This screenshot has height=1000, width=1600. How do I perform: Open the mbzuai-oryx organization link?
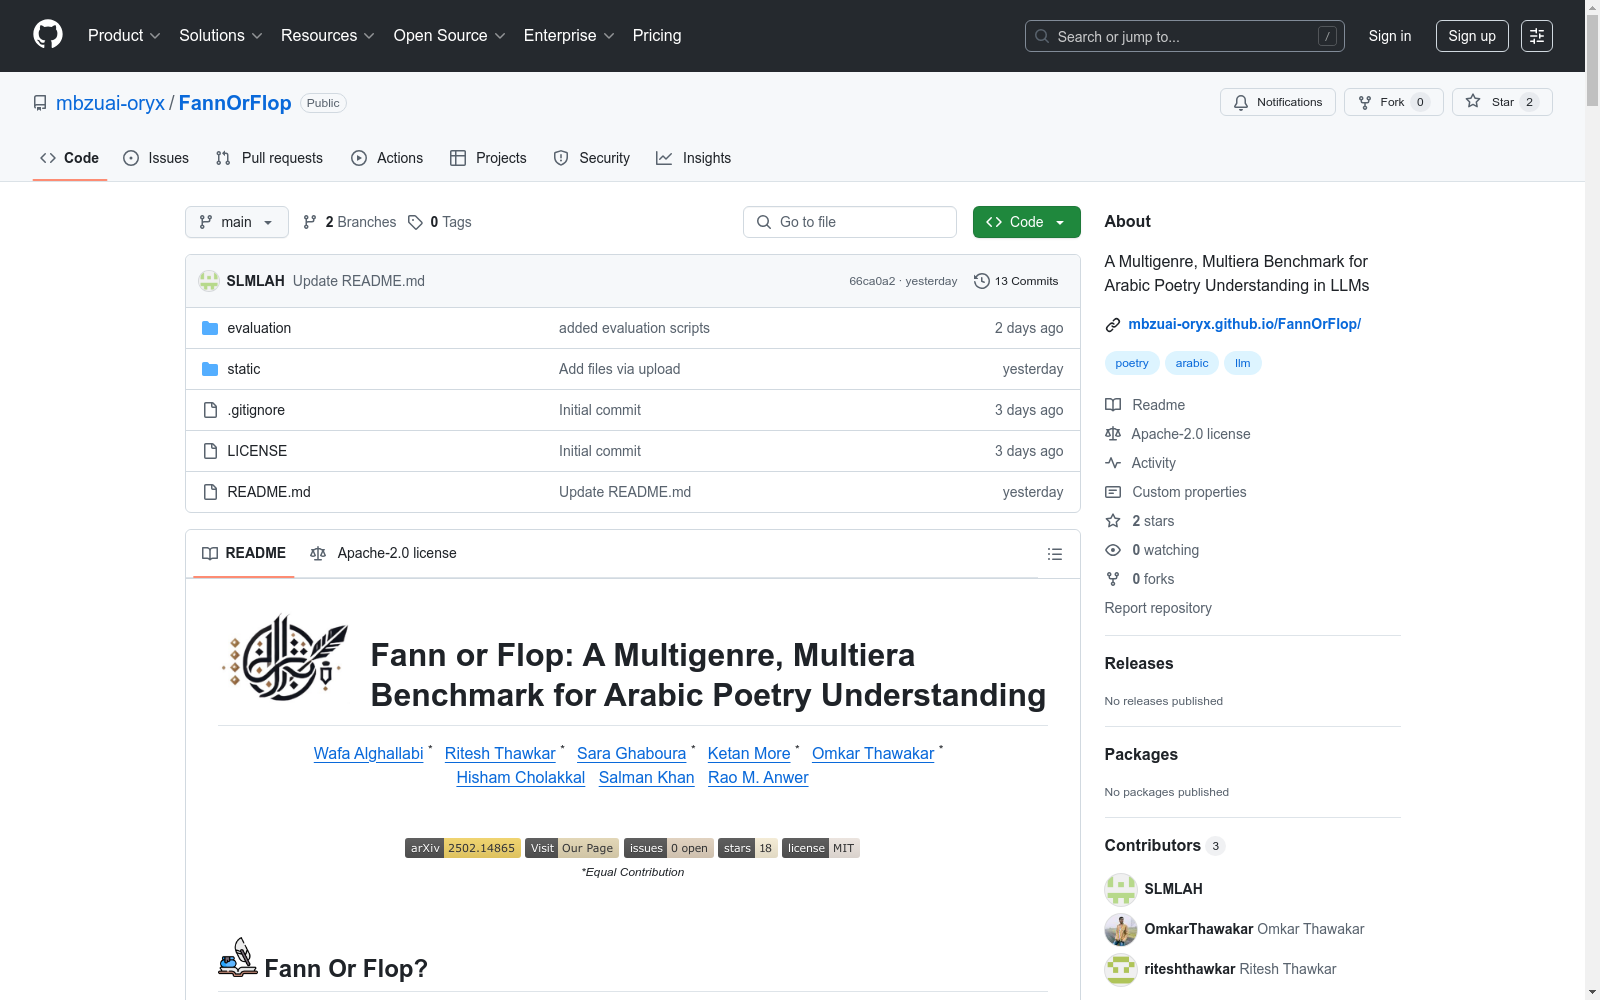click(110, 103)
